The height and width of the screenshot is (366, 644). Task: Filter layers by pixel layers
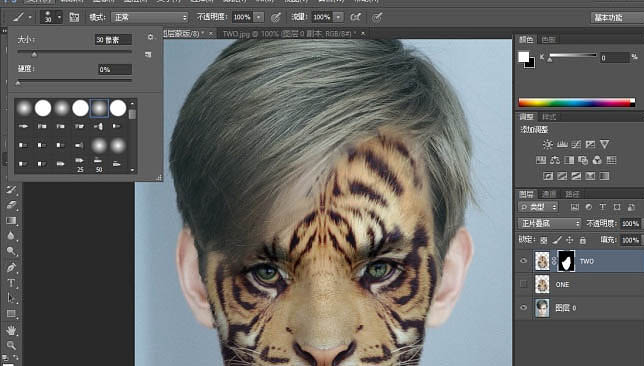point(575,207)
